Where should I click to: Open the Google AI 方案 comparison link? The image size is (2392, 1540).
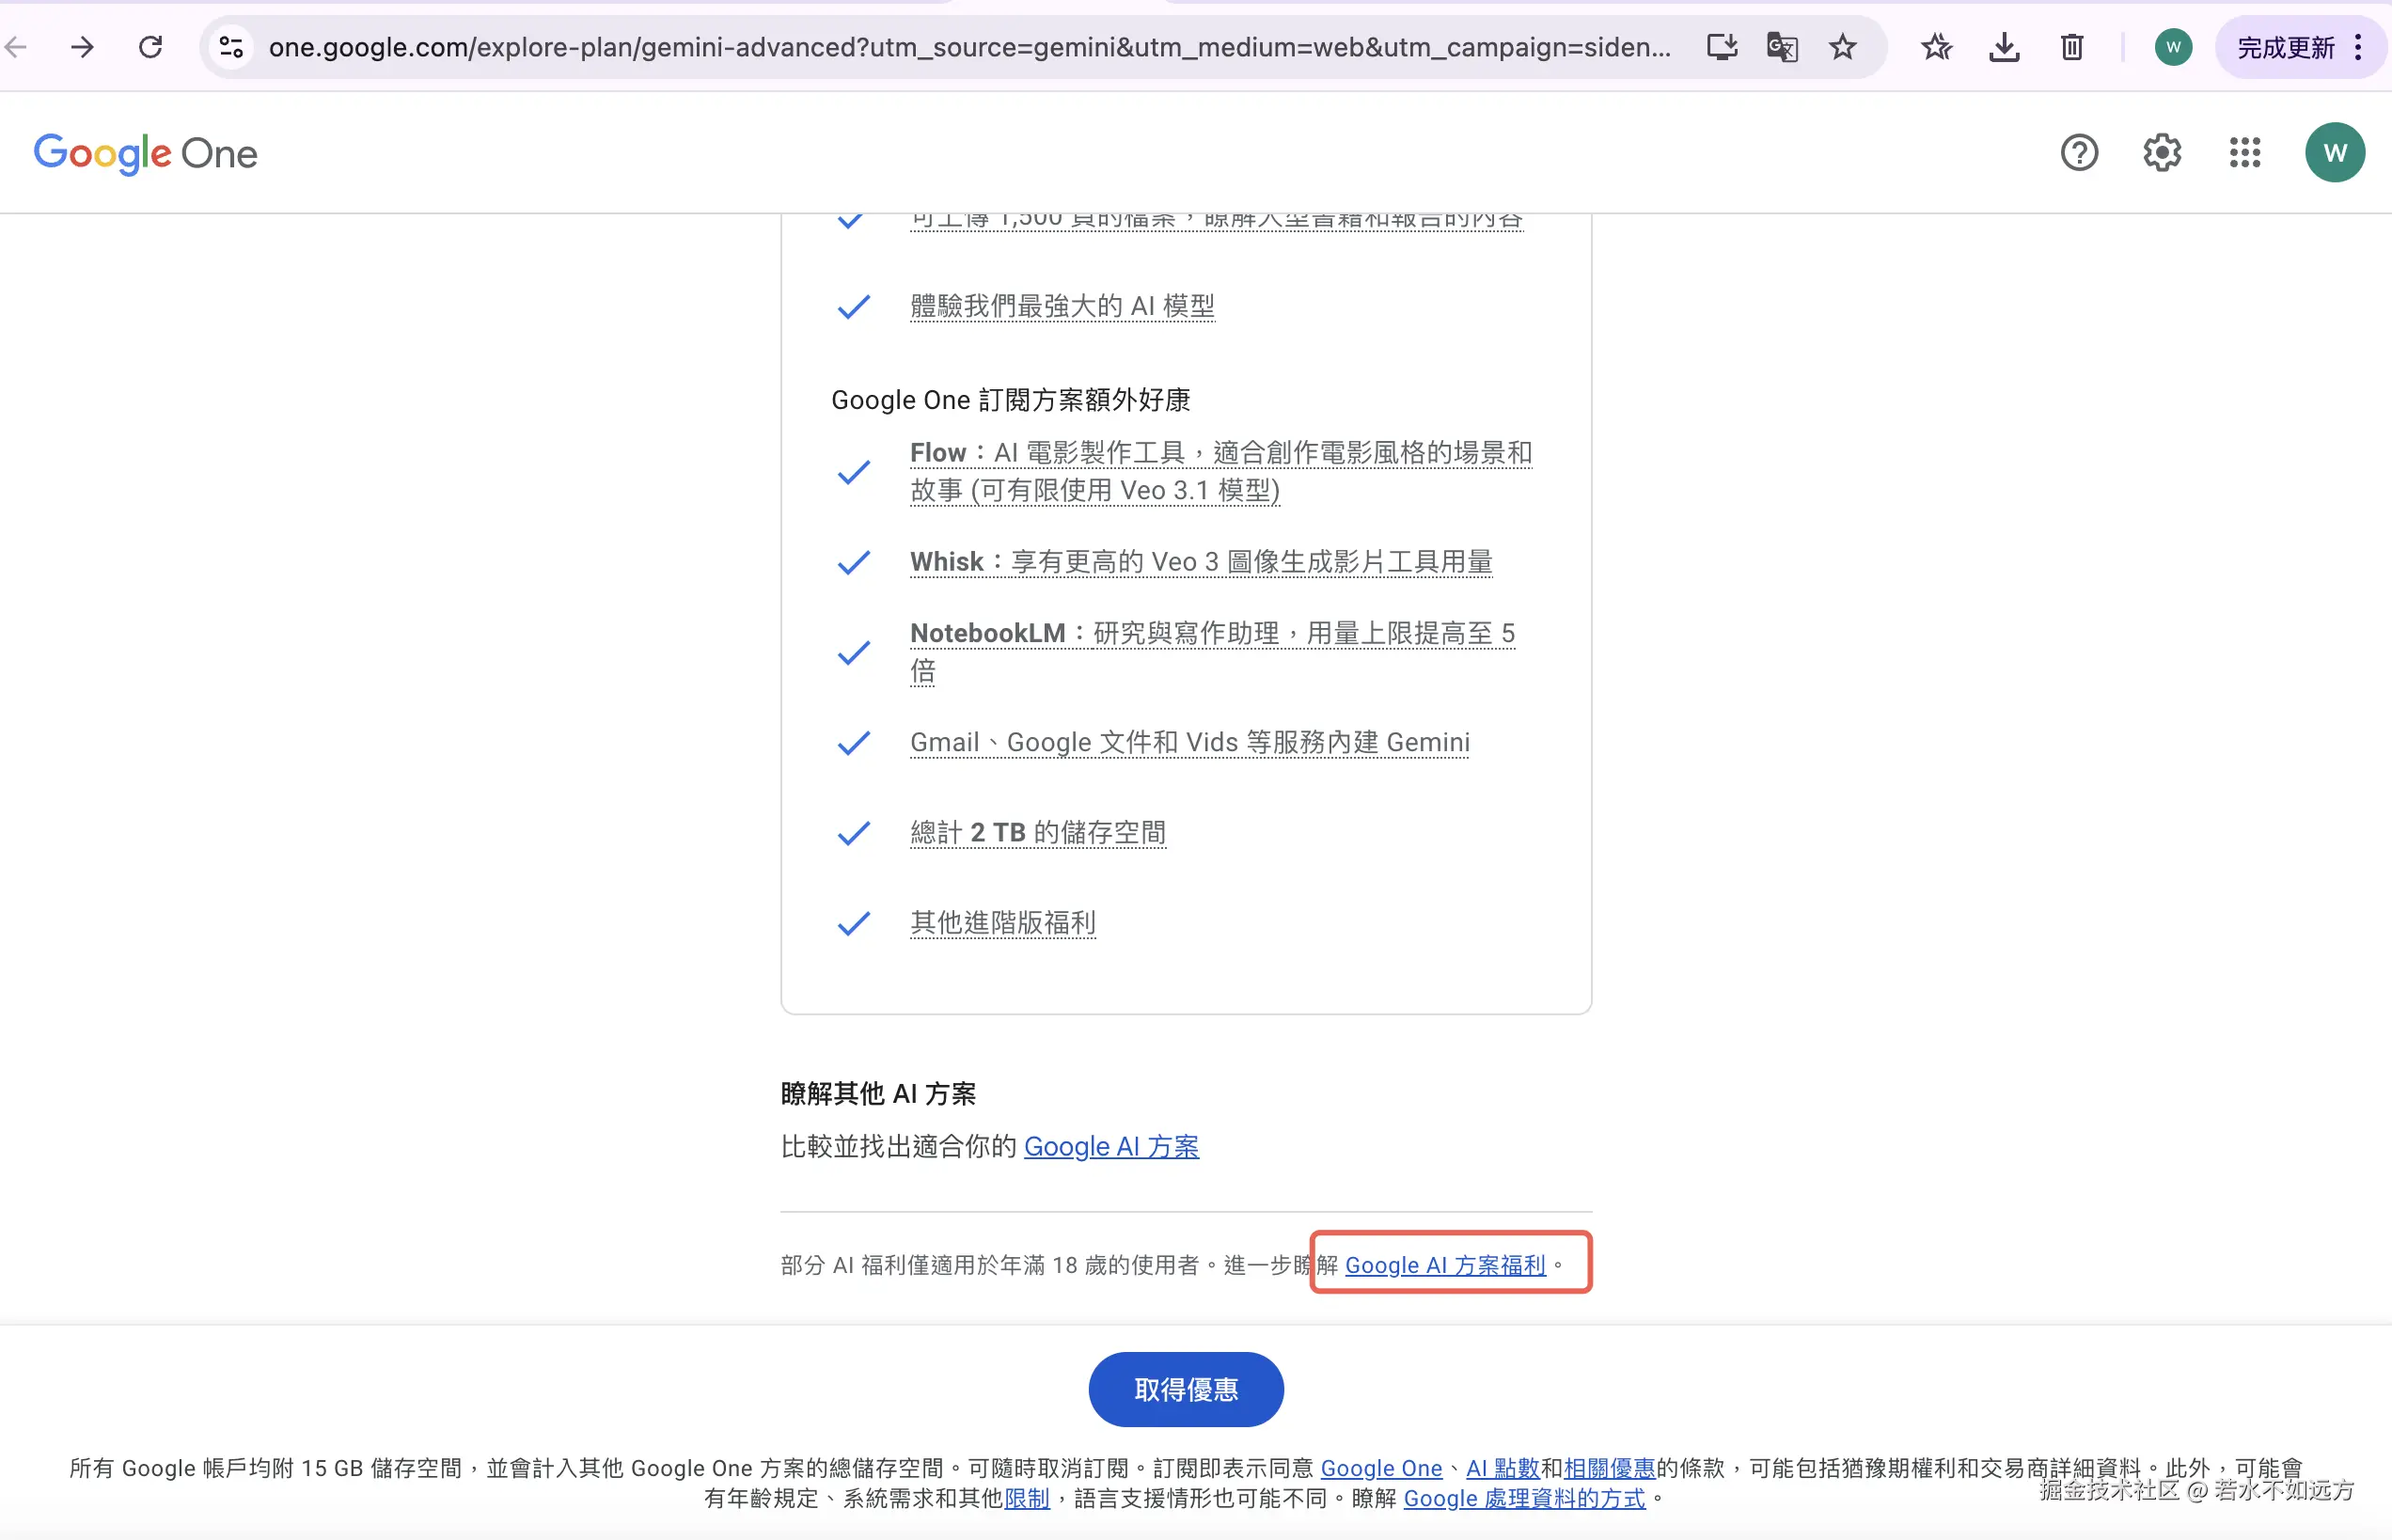pos(1111,1146)
